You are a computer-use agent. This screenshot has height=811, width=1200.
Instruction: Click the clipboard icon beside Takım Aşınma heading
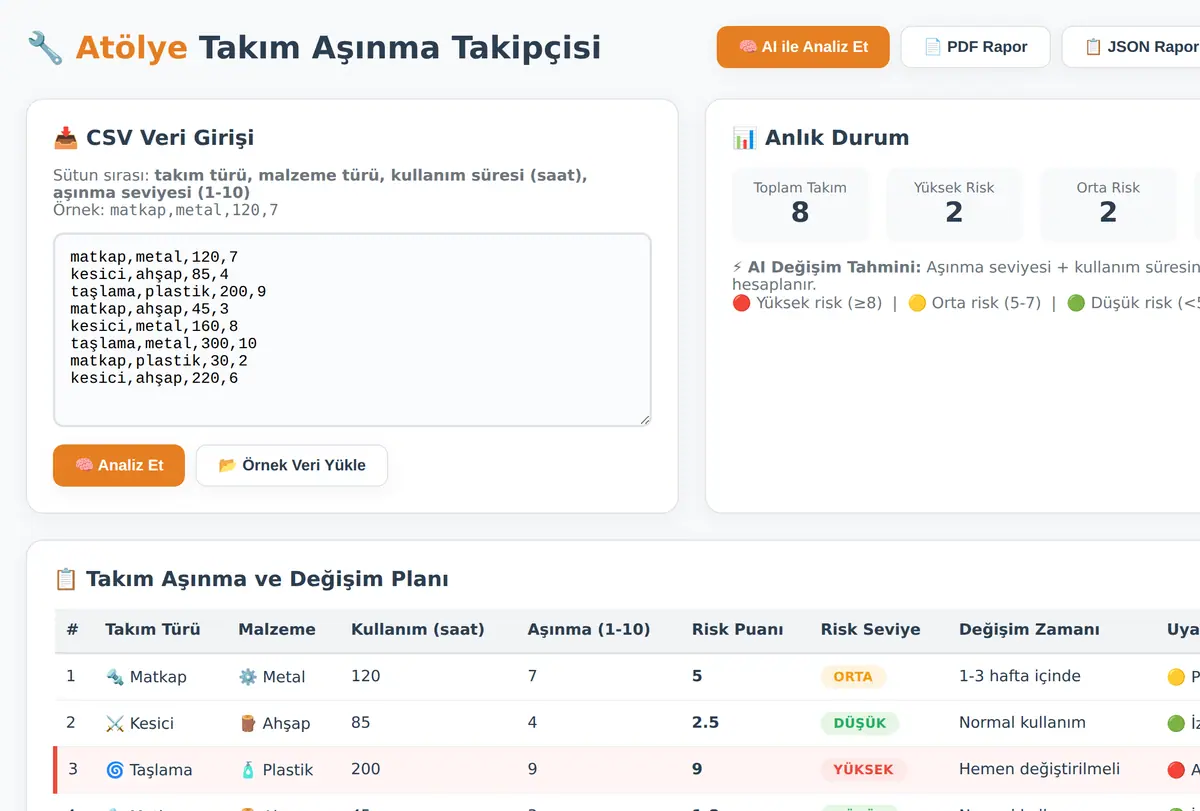(66, 579)
